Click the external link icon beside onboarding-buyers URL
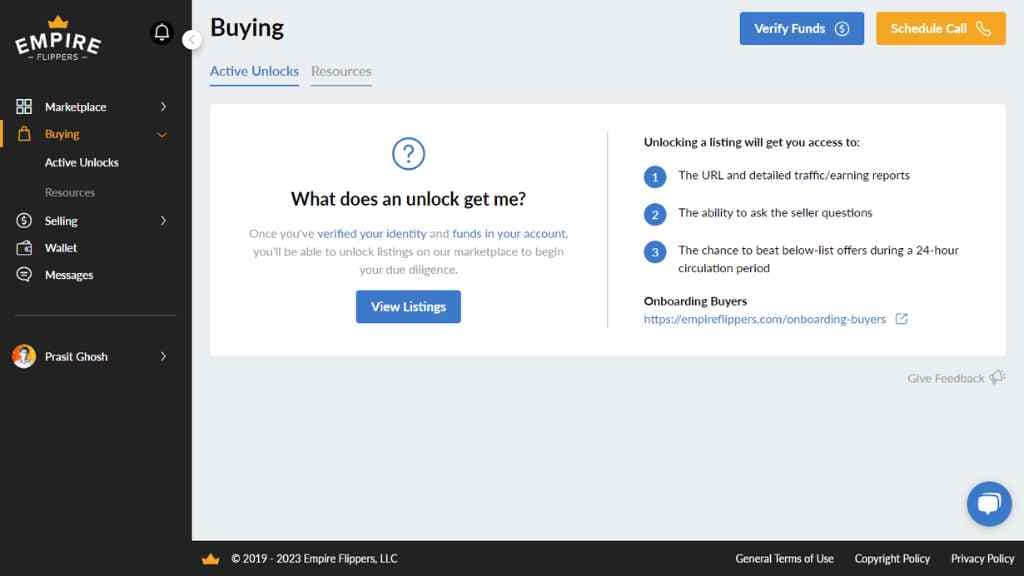1024x576 pixels. pyautogui.click(x=902, y=319)
